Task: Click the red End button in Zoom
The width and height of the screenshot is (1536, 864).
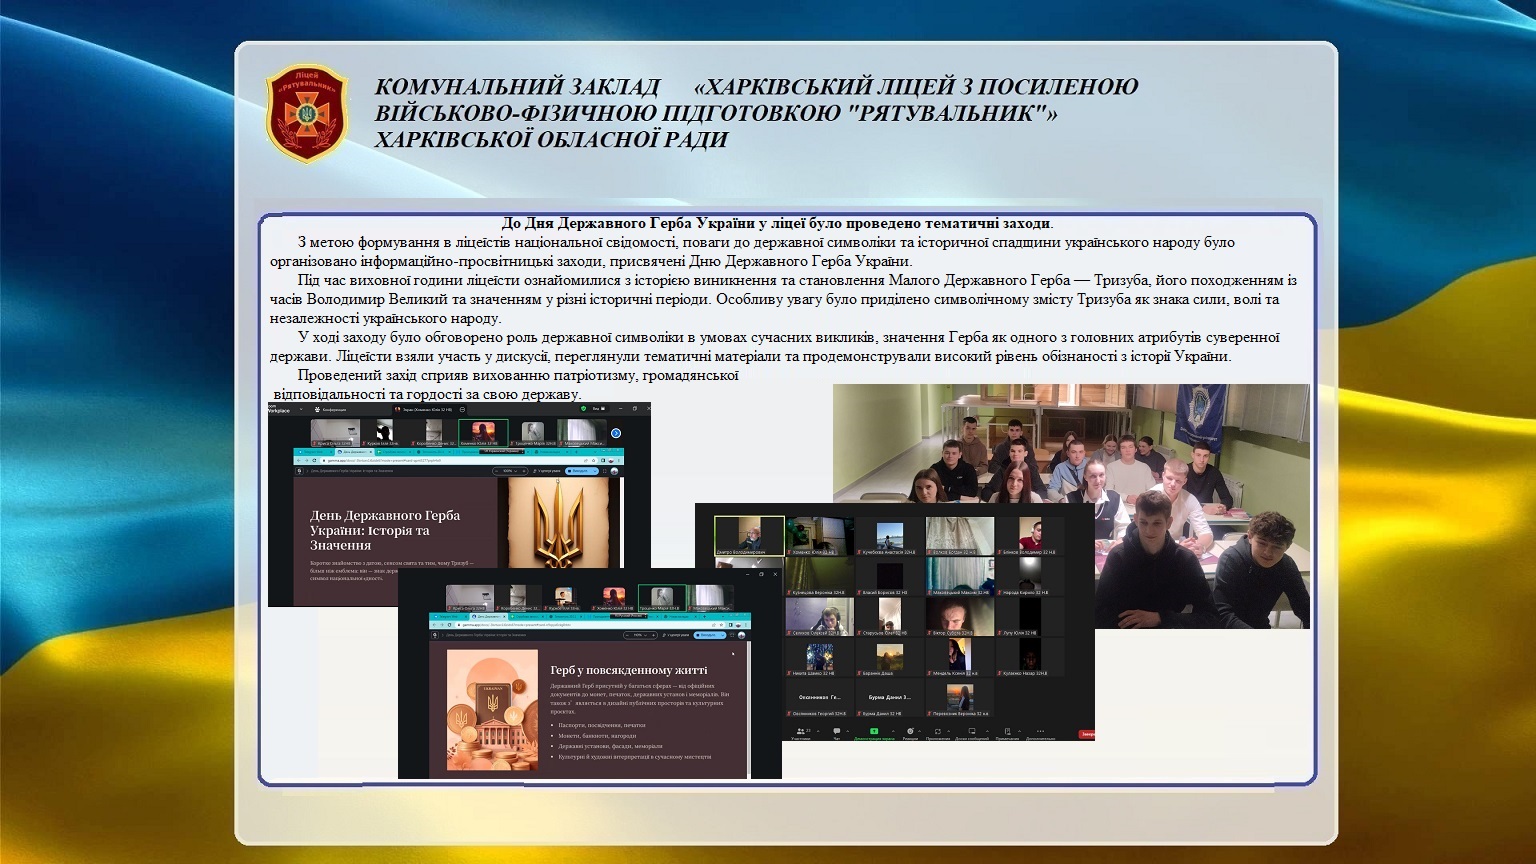Action: (1086, 734)
